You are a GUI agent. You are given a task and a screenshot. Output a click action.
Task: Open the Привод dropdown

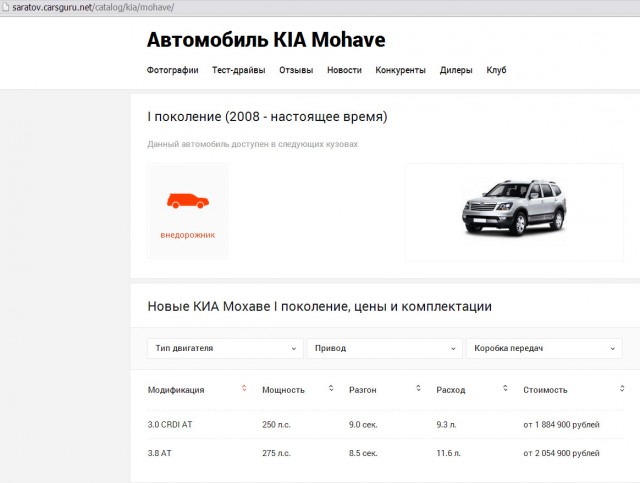(x=384, y=348)
